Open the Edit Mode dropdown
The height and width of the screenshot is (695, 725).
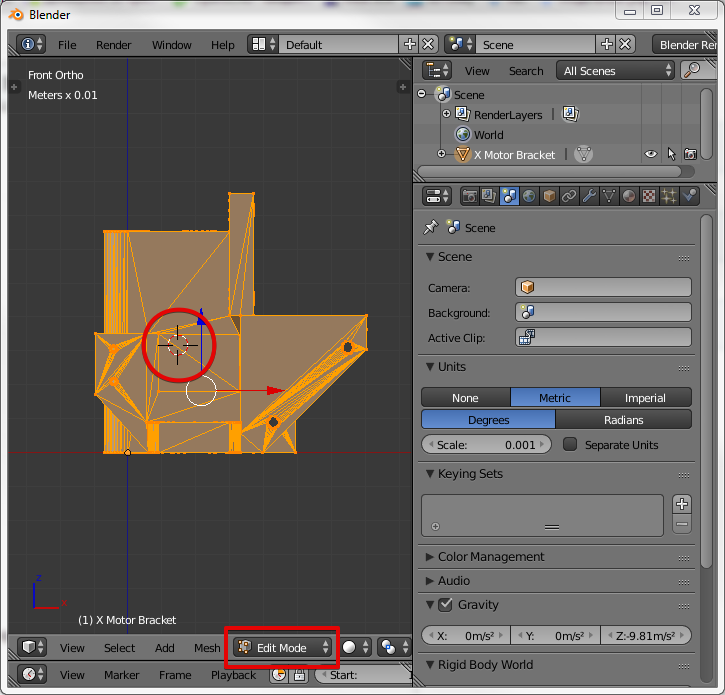click(283, 647)
